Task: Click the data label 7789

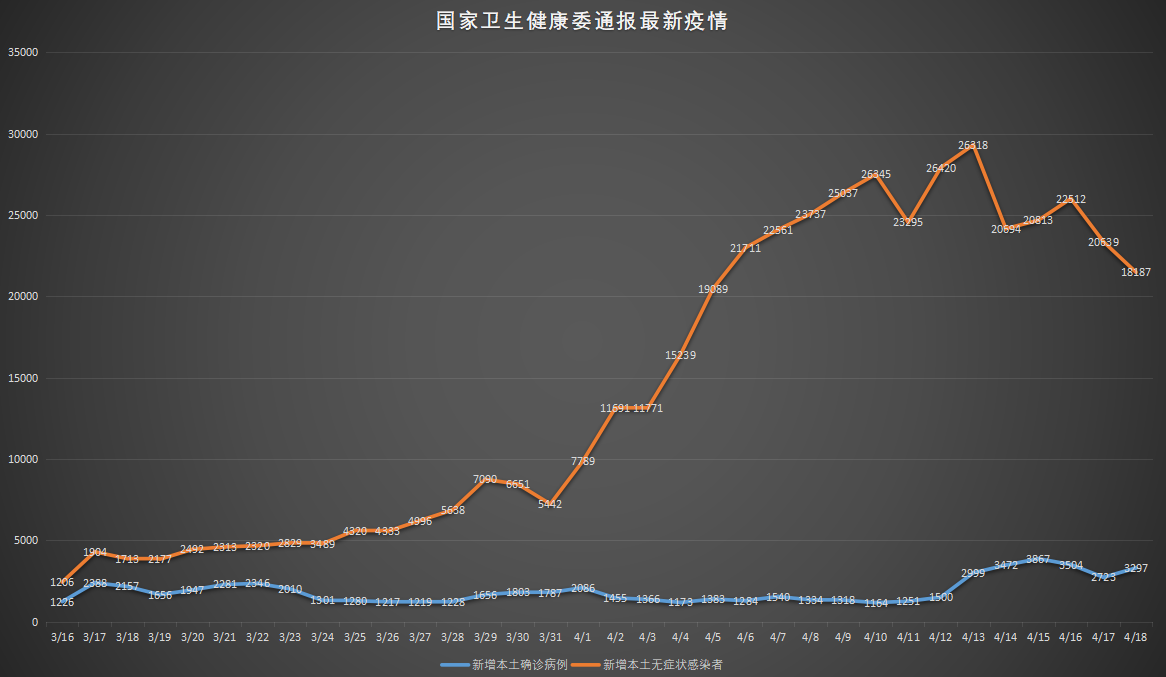Action: pos(583,461)
